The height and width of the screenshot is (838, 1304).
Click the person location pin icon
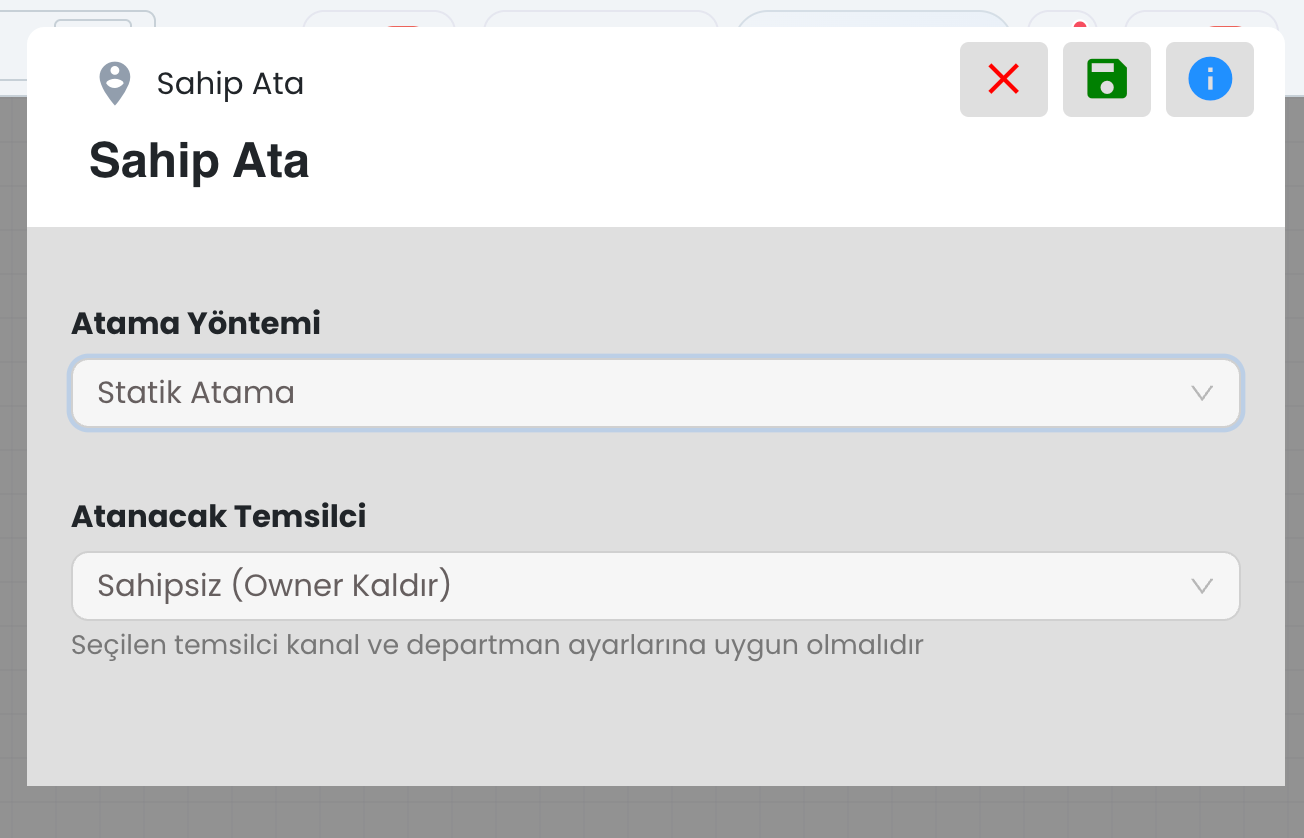[x=115, y=84]
